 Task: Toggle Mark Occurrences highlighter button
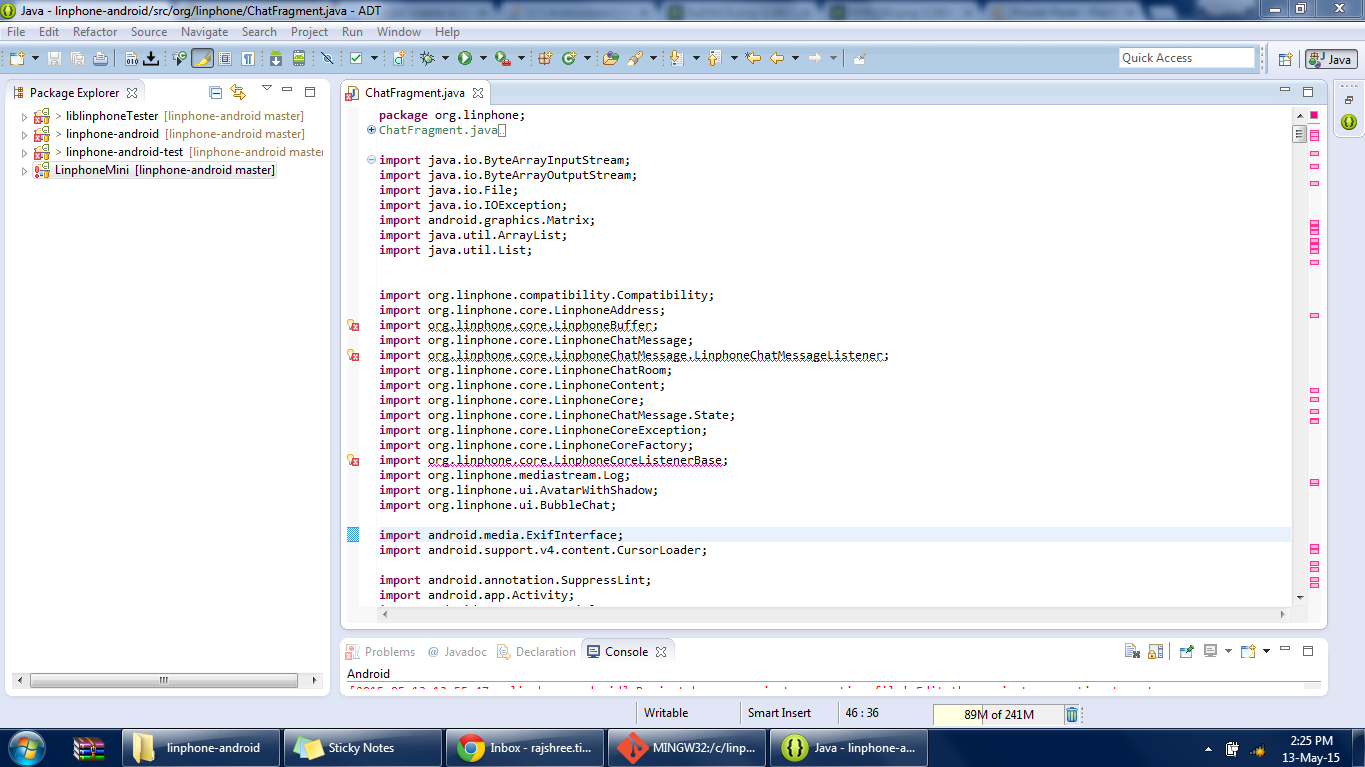coord(202,58)
